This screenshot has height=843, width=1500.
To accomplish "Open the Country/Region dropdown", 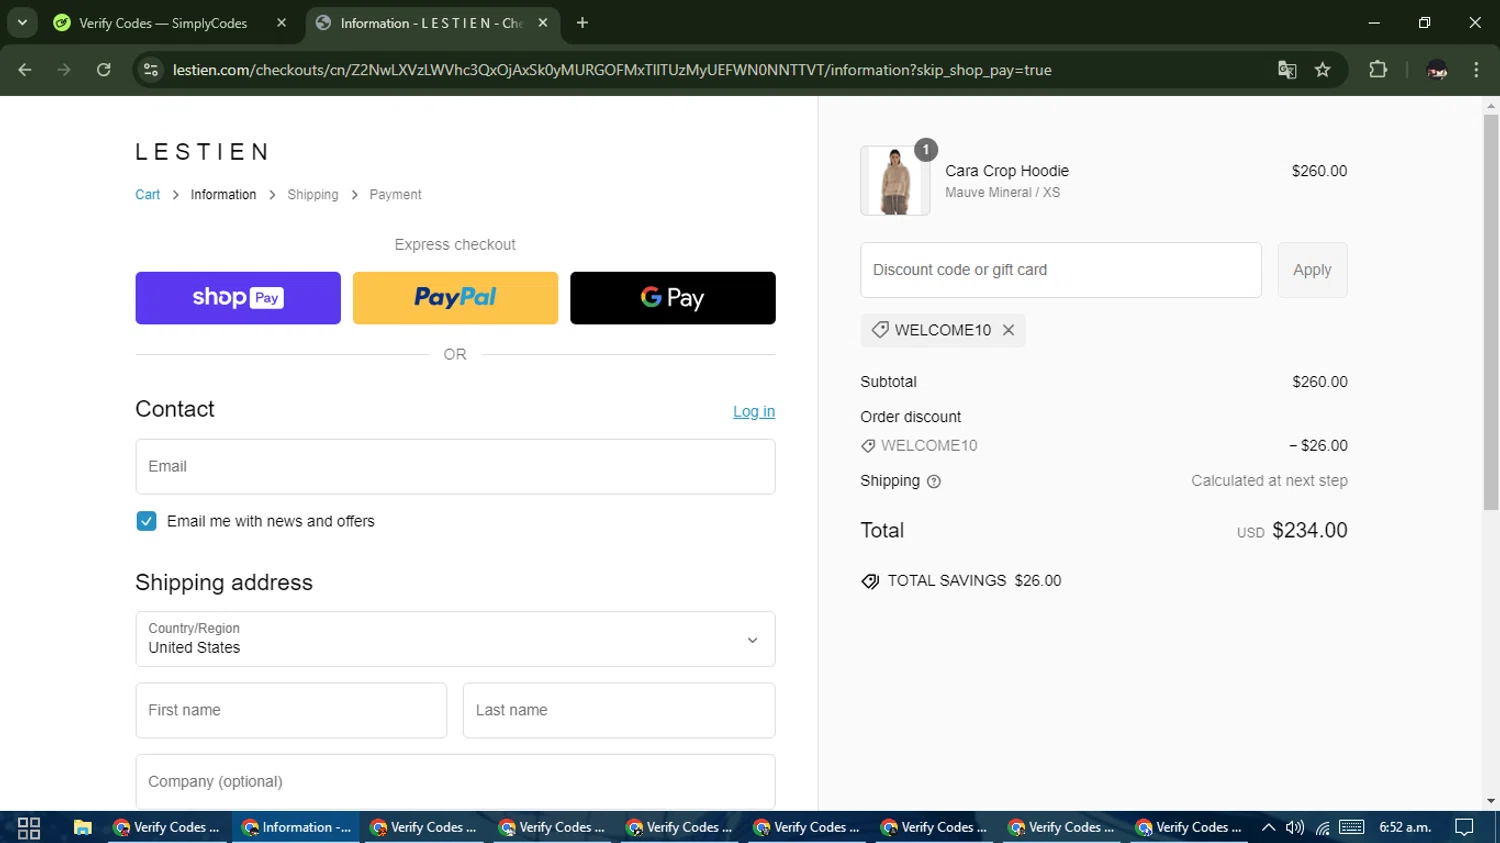I will (455, 639).
